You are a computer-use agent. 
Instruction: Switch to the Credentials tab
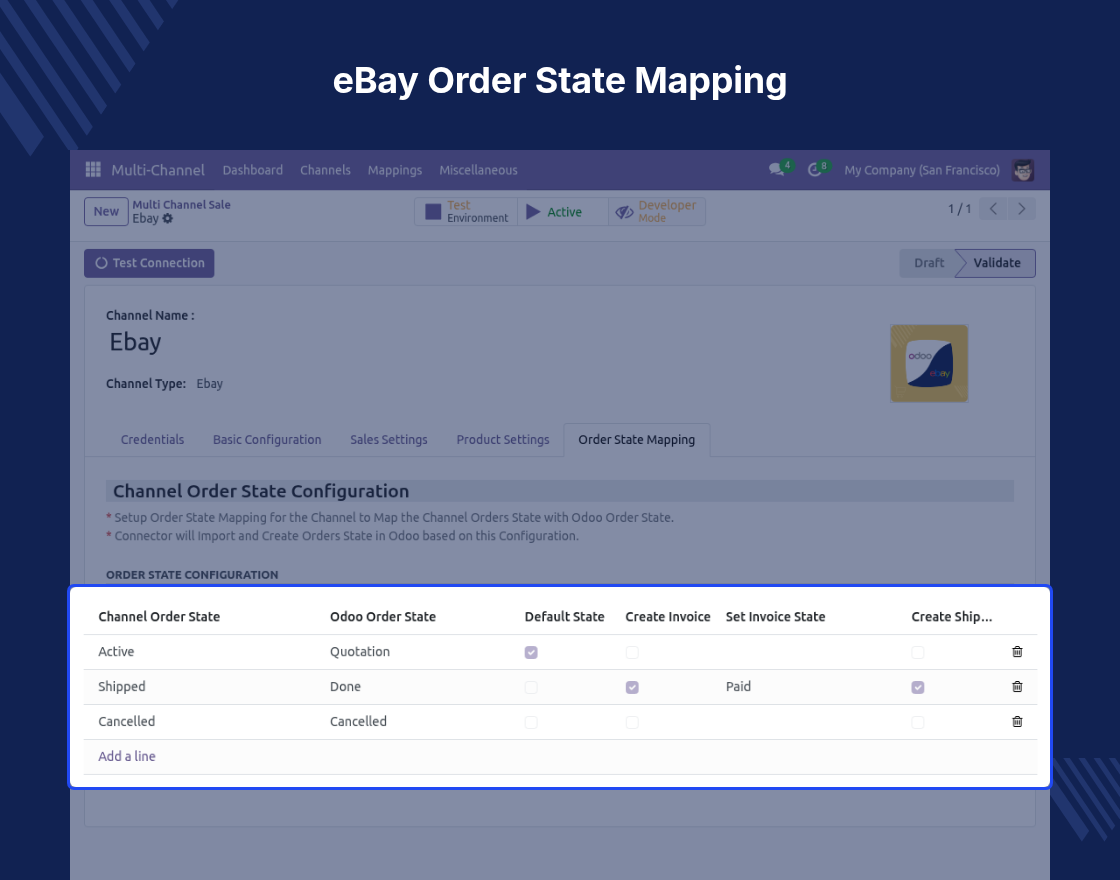point(152,439)
